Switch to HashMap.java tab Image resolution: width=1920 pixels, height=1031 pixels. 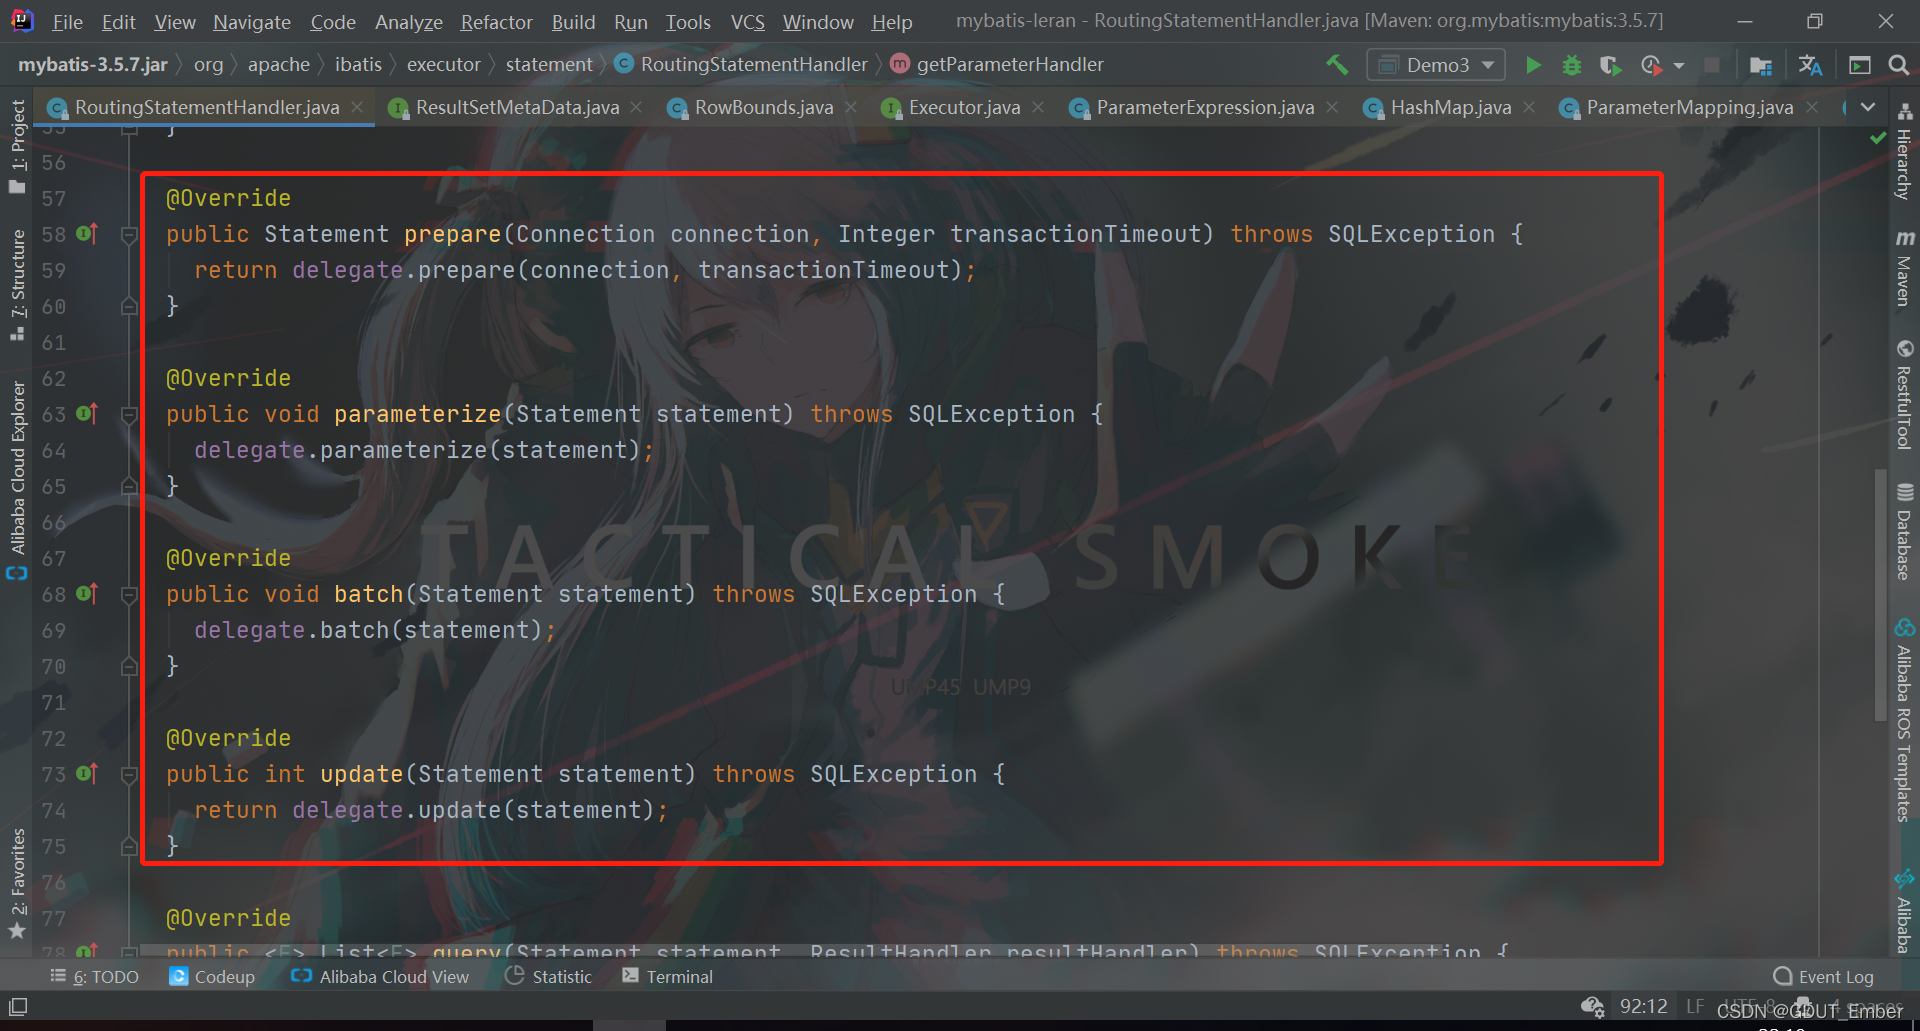pyautogui.click(x=1450, y=107)
